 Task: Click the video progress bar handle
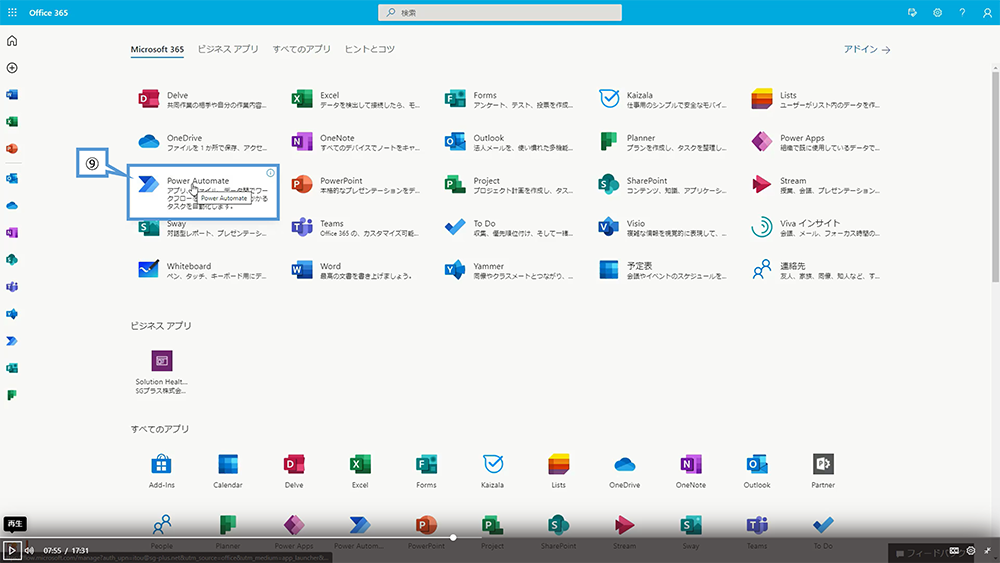click(453, 537)
